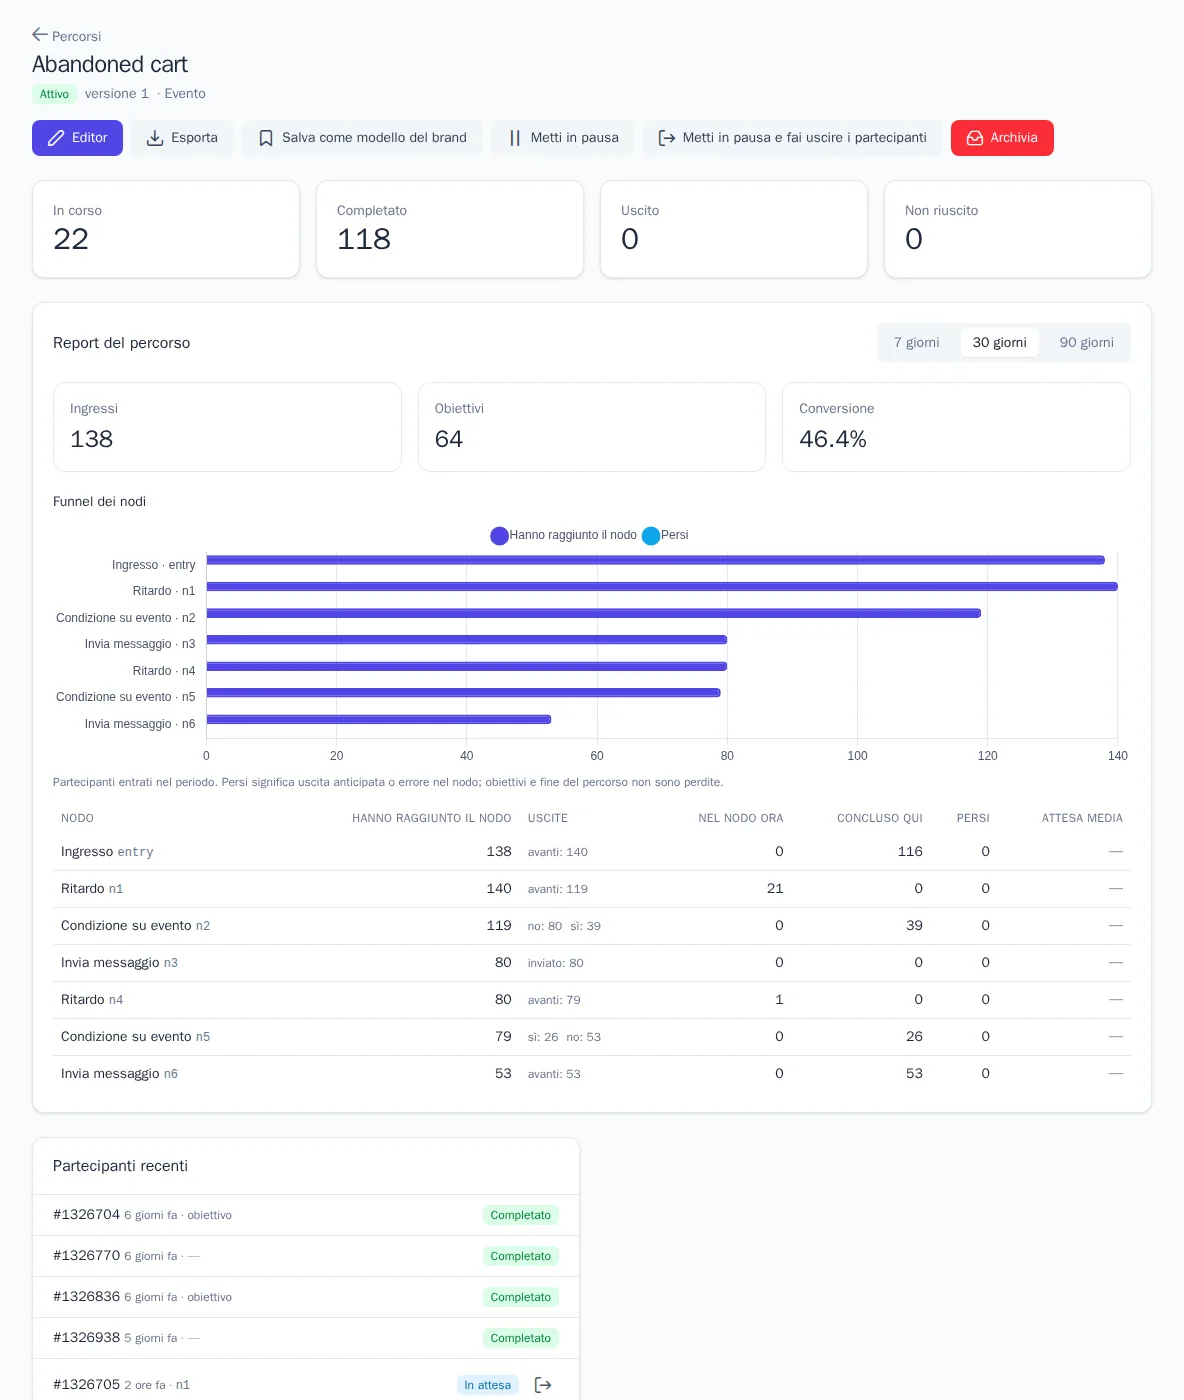Click the 'Ritardo n4' table row name
Screen dimensions: 1184x1400
(x=92, y=1000)
